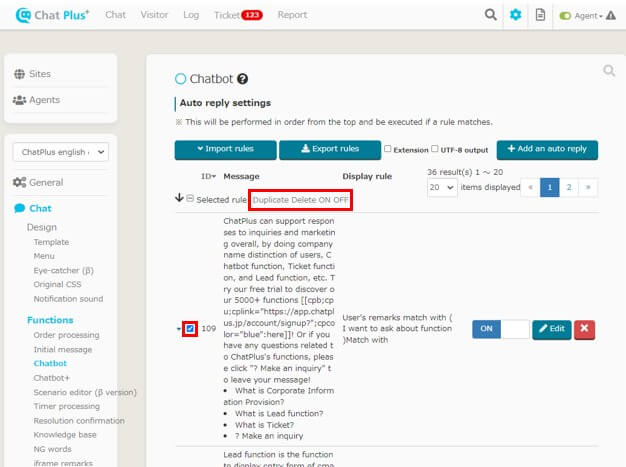Viewport: 626px width, 467px height.
Task: Open settings gear icon in header
Action: (x=515, y=15)
